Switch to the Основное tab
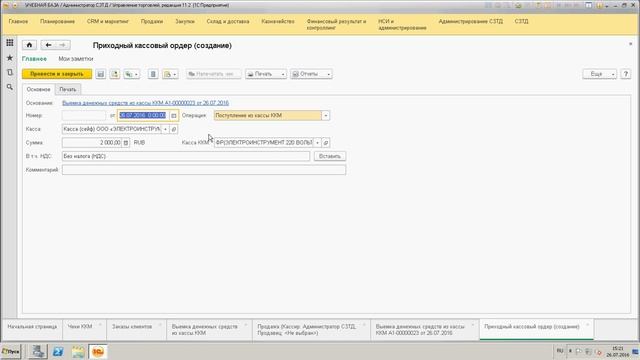This screenshot has height=360, width=640. coord(38,89)
